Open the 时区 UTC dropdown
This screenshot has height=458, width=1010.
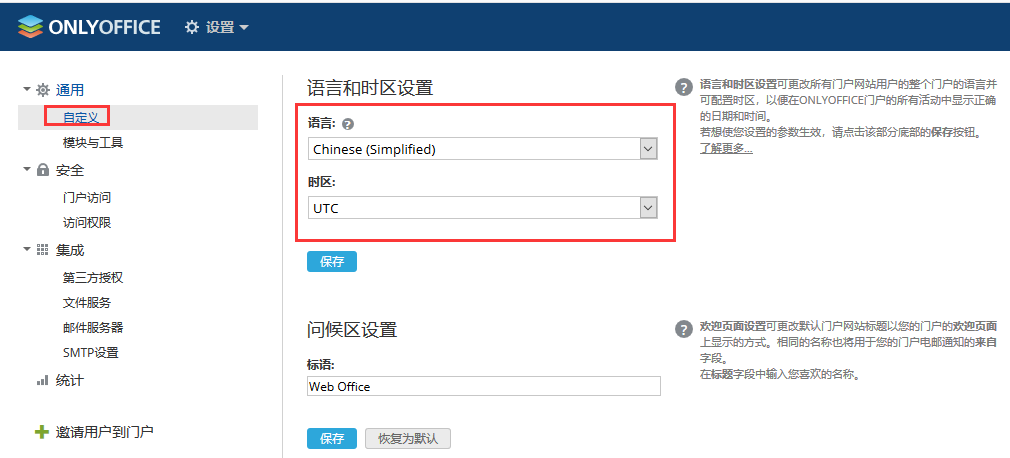[x=483, y=207]
